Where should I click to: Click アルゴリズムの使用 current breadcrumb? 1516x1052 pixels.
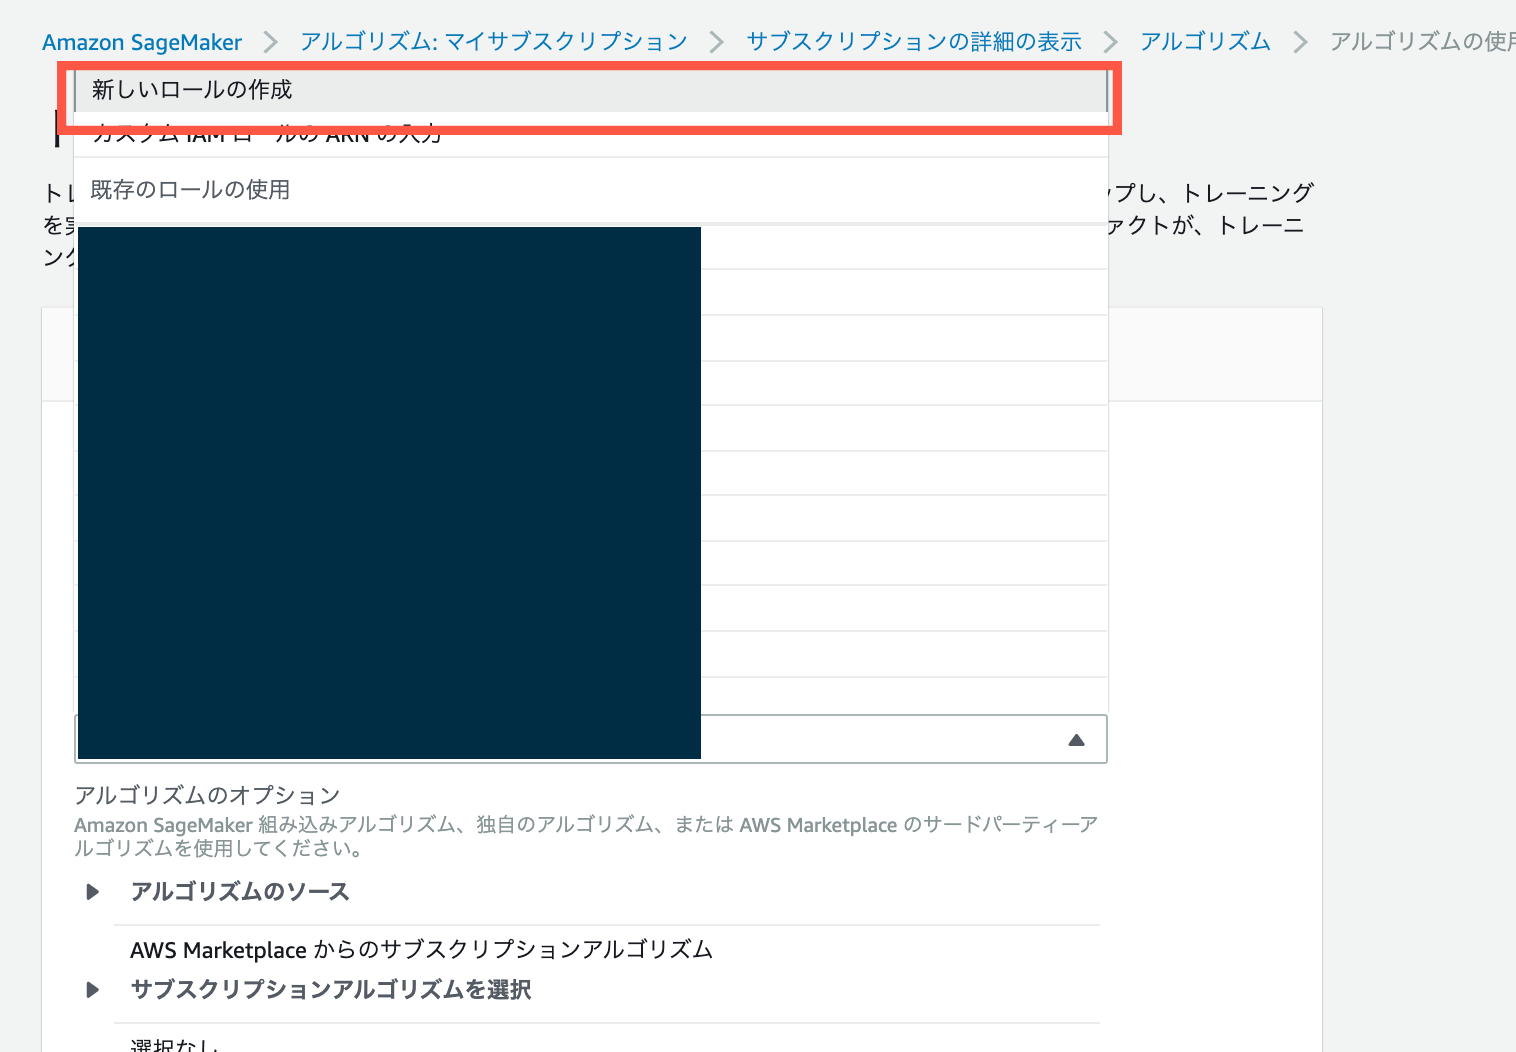pyautogui.click(x=1420, y=42)
